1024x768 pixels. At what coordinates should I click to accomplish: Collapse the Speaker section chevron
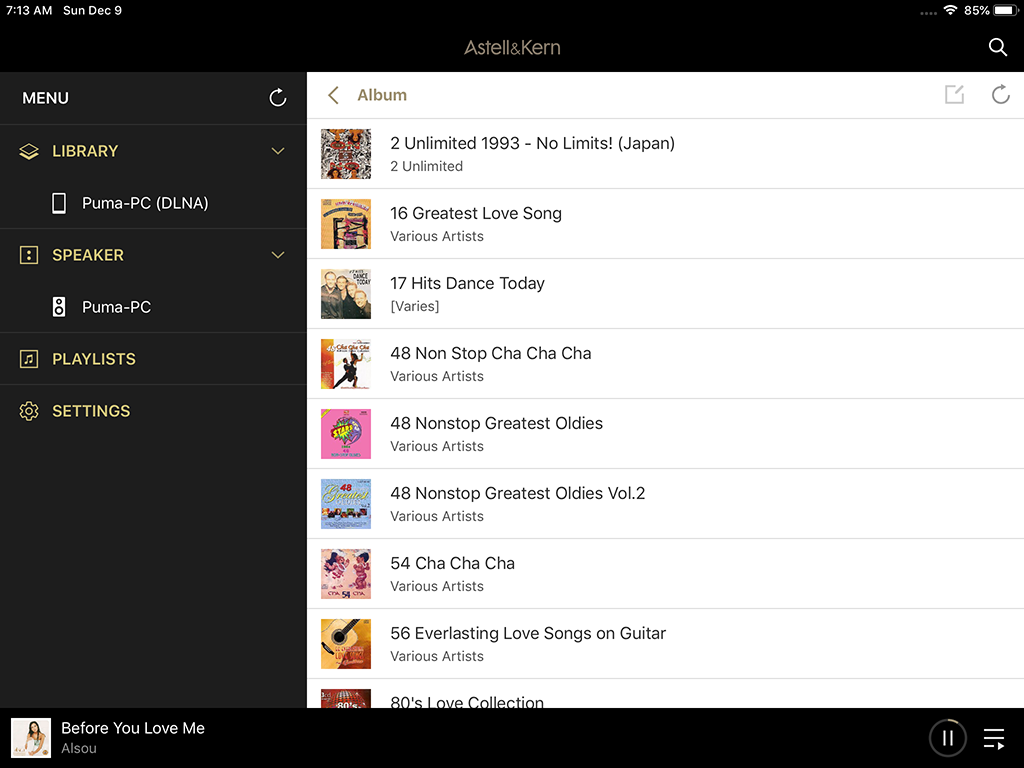tap(278, 255)
